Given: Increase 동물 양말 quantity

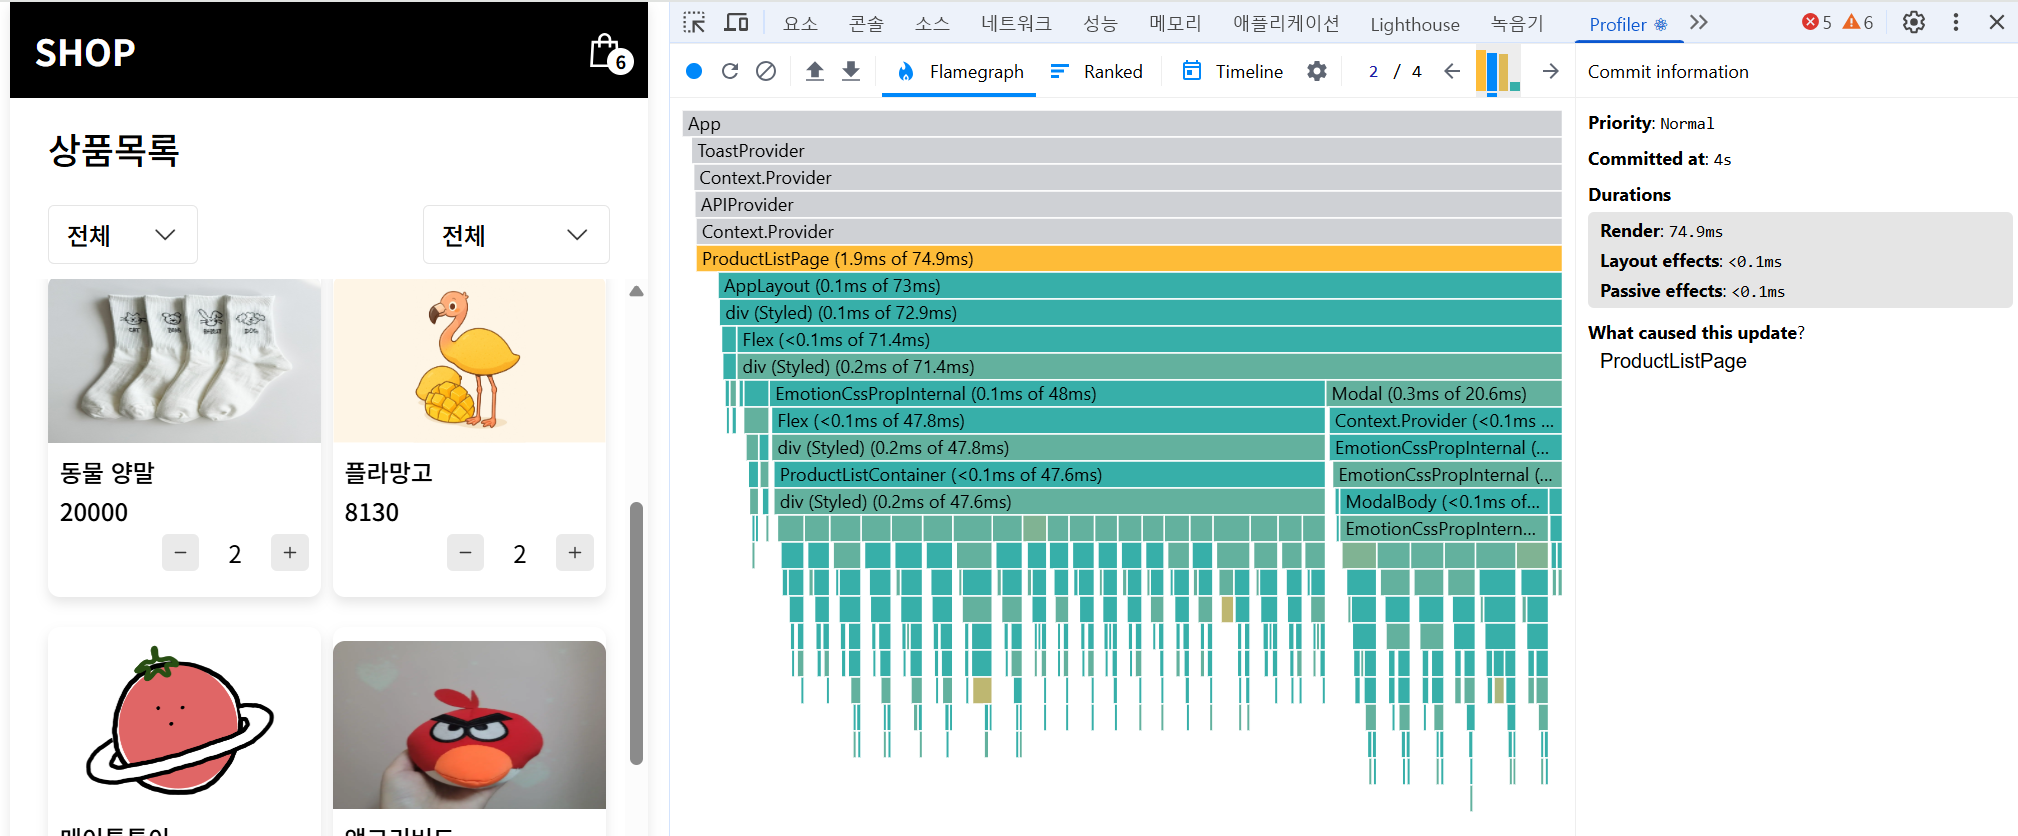Looking at the screenshot, I should coord(290,552).
